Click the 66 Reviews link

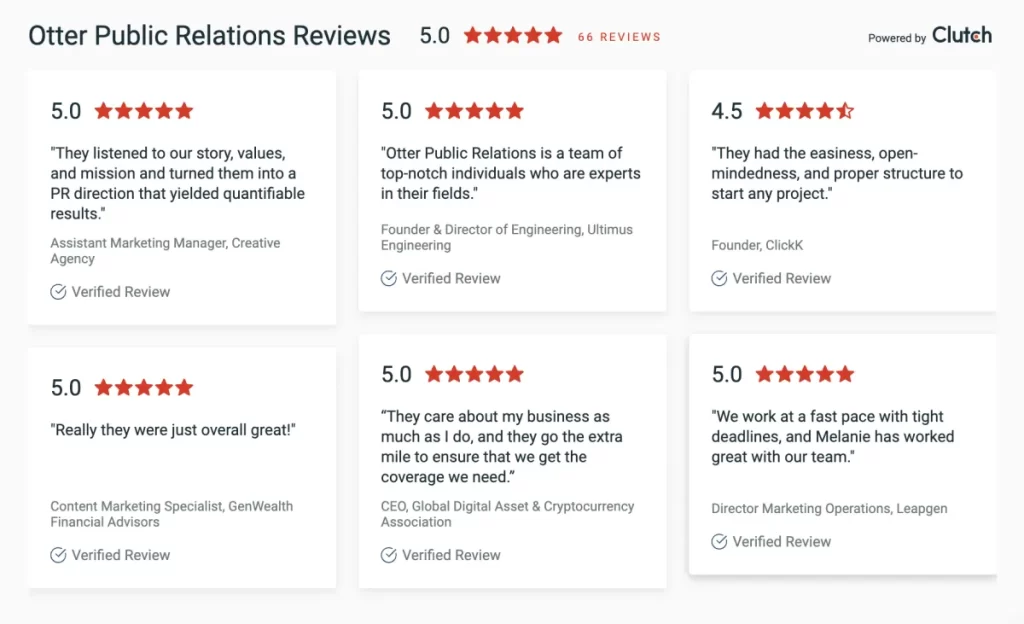(x=619, y=37)
